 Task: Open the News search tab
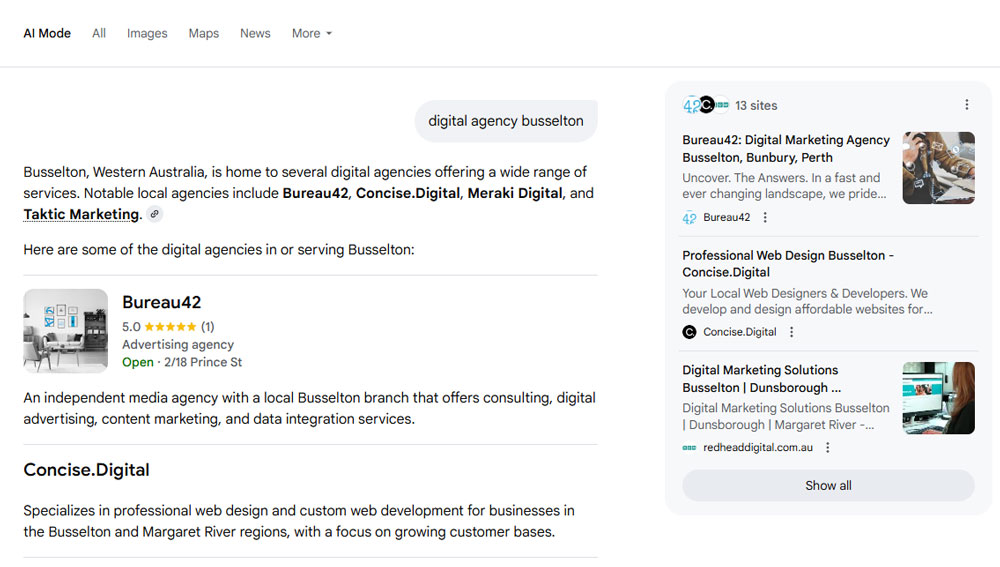(x=255, y=33)
